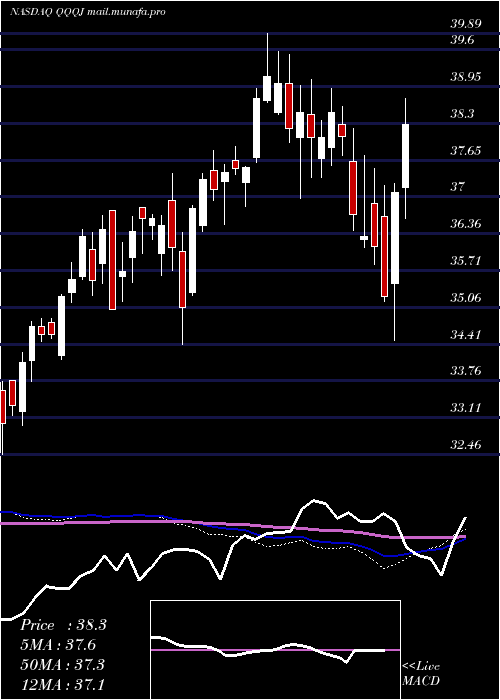Screen dimensions: 500x700
Task: Click the 39.6 price axis label
Action: pyautogui.click(x=462, y=40)
